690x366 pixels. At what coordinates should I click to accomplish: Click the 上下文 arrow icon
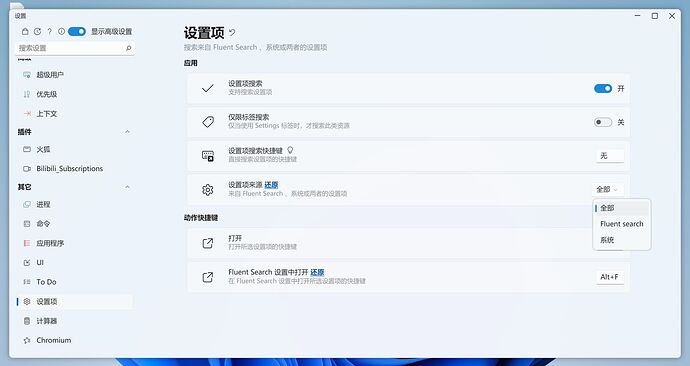pos(27,113)
